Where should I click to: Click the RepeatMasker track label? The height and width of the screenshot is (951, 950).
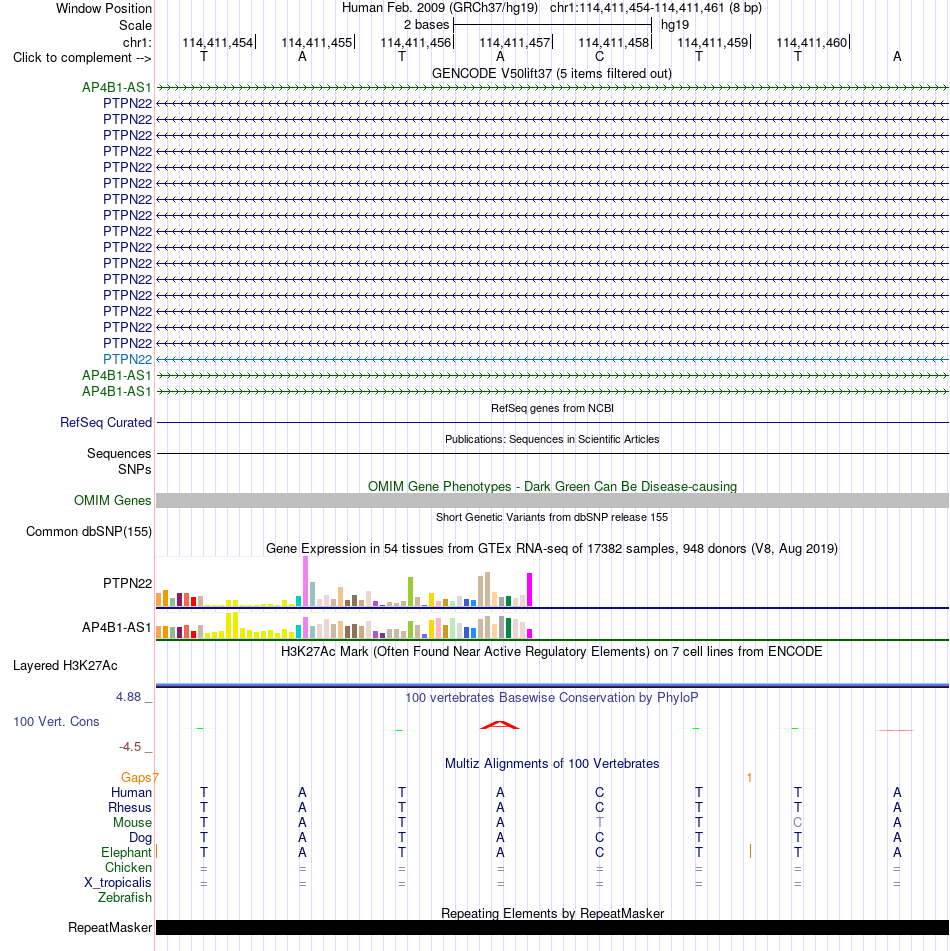tap(110, 927)
